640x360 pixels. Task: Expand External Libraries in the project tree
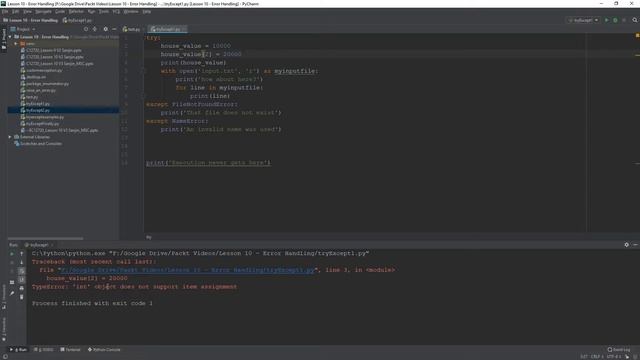(10, 137)
